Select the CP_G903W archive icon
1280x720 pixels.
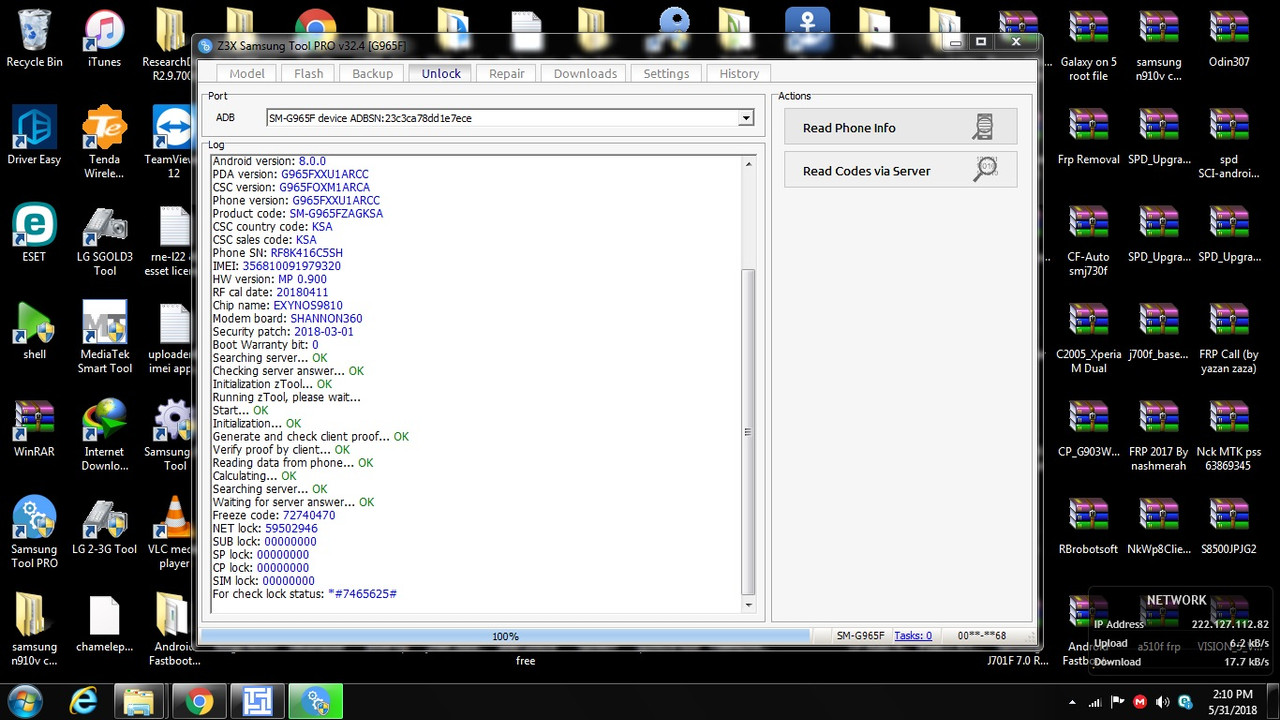pyautogui.click(x=1088, y=428)
